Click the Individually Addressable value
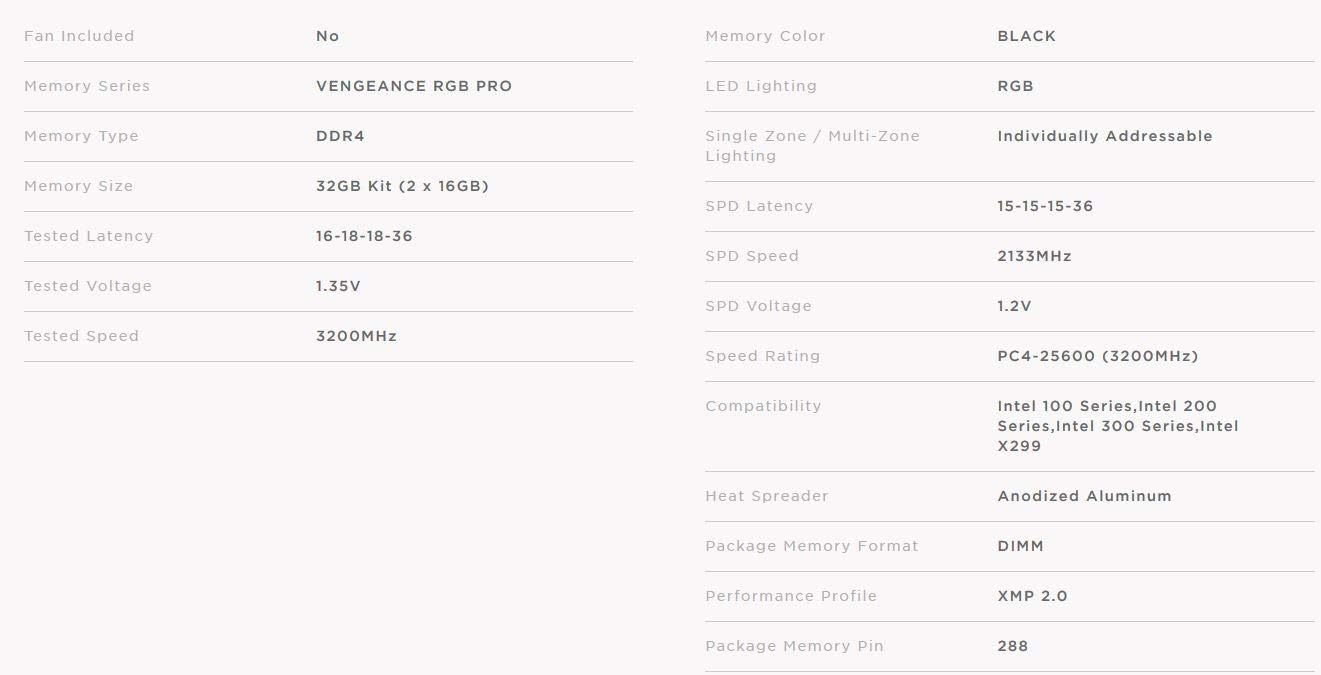Image resolution: width=1321 pixels, height=675 pixels. [1104, 136]
